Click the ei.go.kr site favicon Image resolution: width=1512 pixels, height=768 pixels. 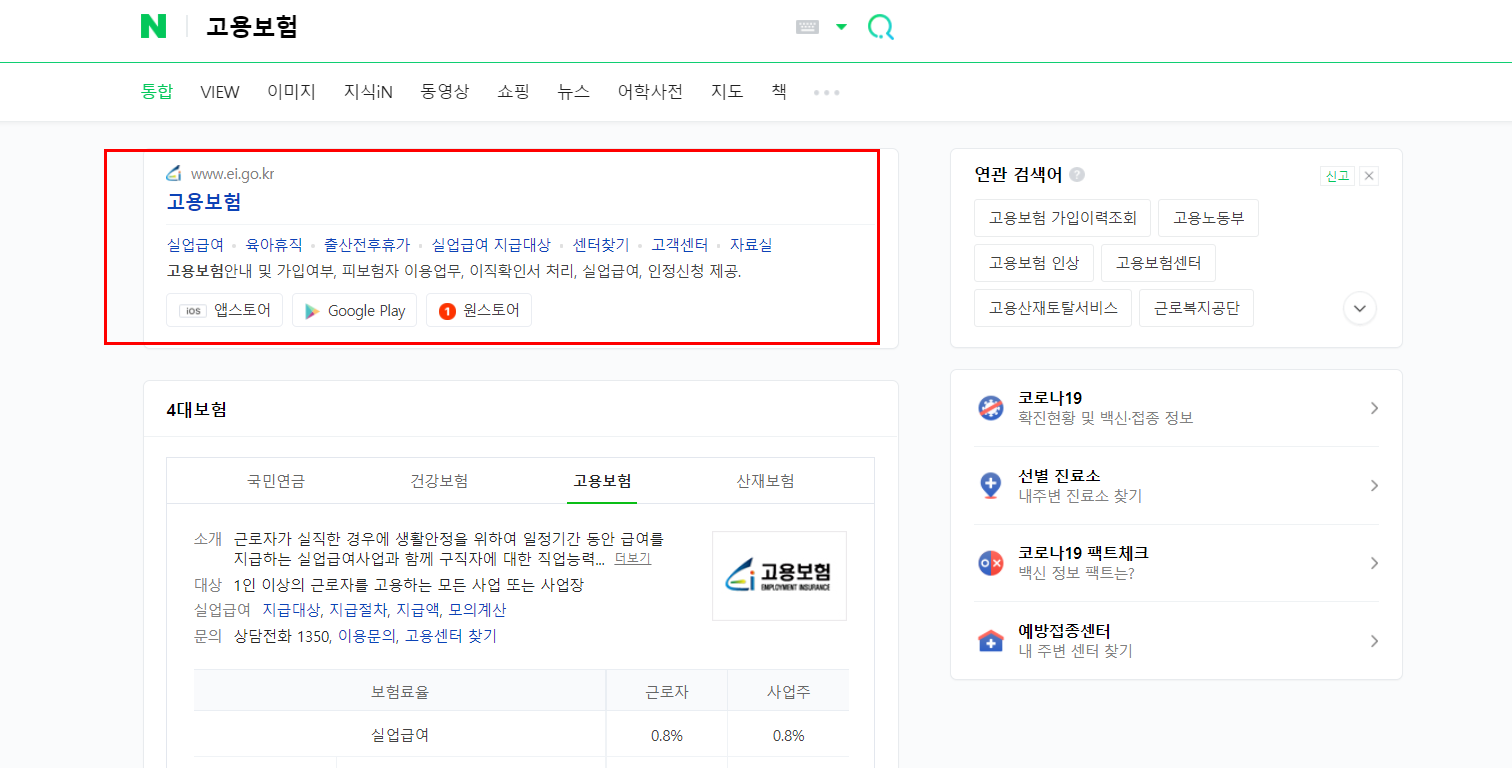pyautogui.click(x=174, y=173)
